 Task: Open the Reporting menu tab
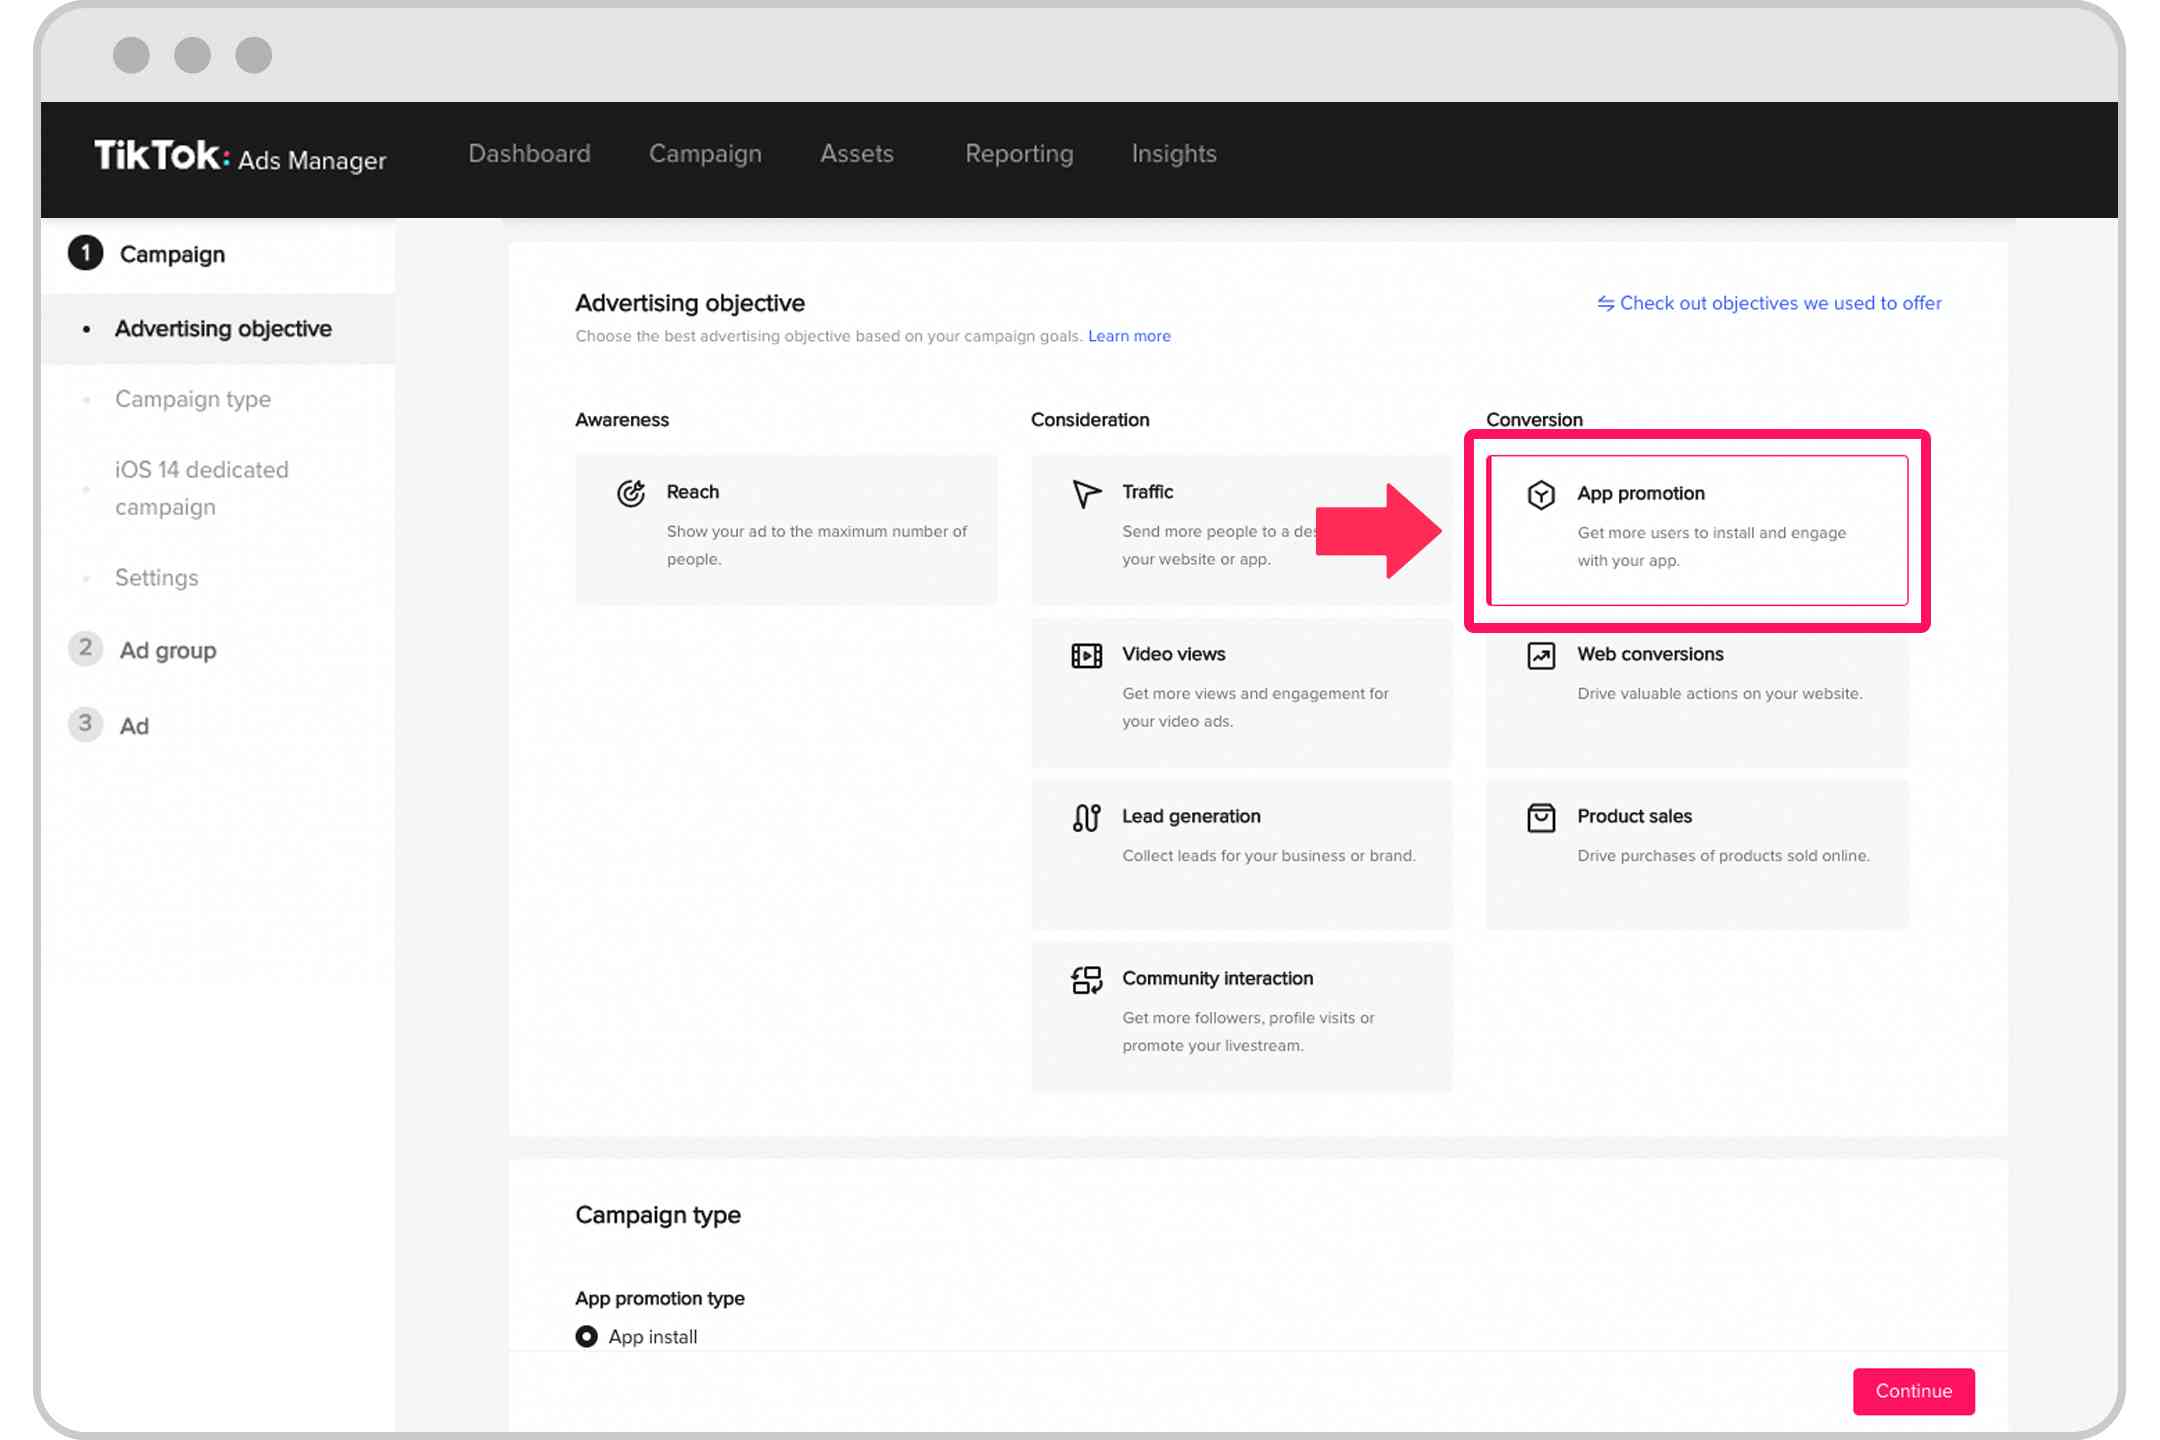1019,153
